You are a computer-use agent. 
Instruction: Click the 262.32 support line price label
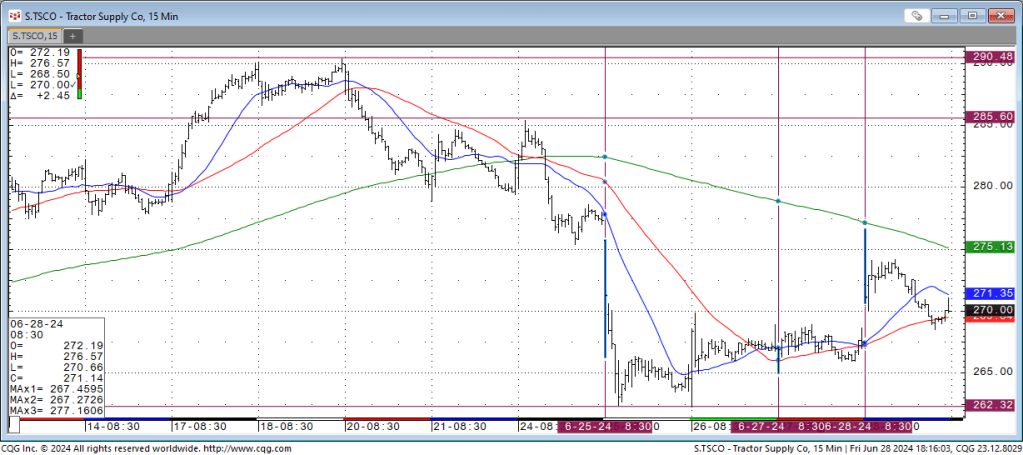[x=992, y=405]
